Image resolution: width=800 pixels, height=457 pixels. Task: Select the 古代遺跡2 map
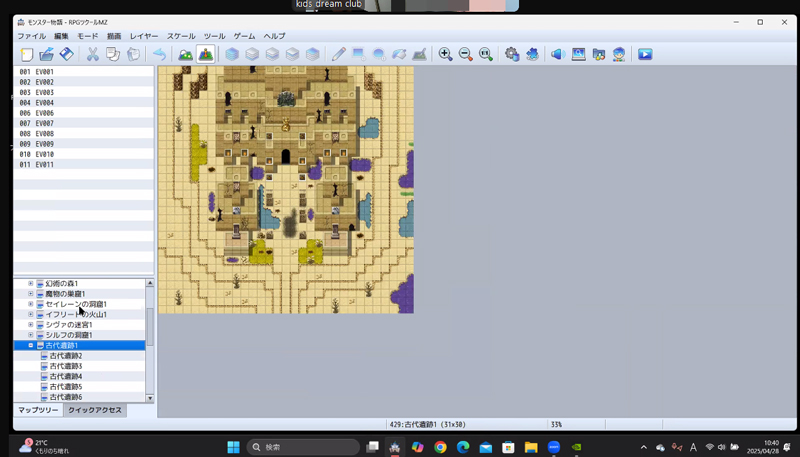pos(66,356)
